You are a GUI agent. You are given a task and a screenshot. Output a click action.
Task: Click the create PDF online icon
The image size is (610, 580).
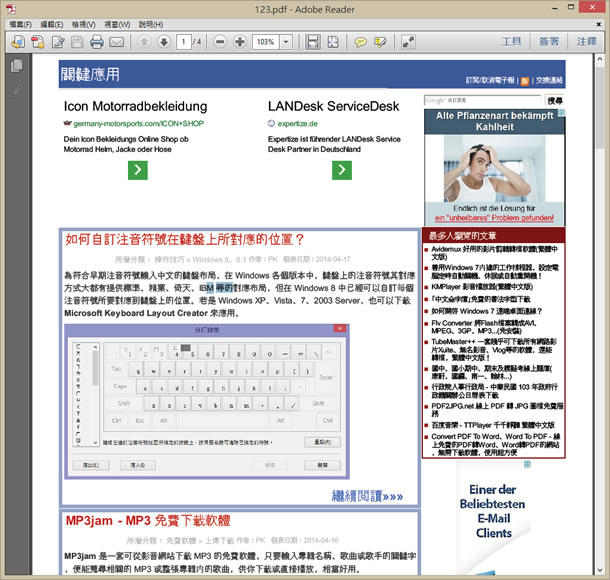click(x=18, y=42)
